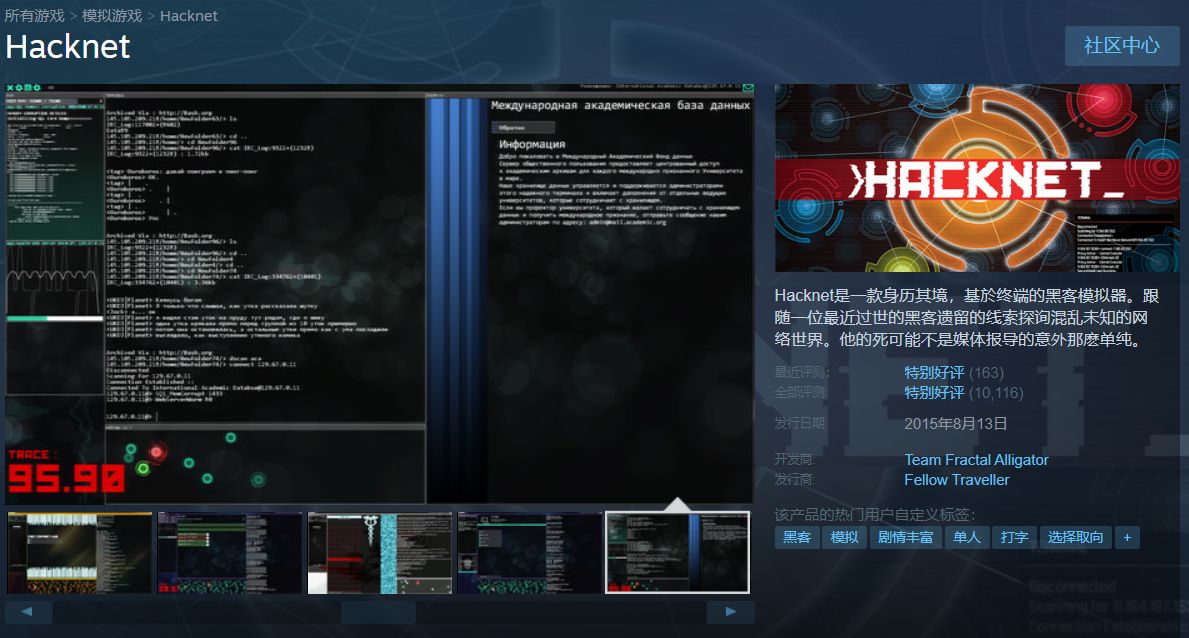The width and height of the screenshot is (1189, 638).
Task: Click the 黑客 tag
Action: pyautogui.click(x=797, y=537)
